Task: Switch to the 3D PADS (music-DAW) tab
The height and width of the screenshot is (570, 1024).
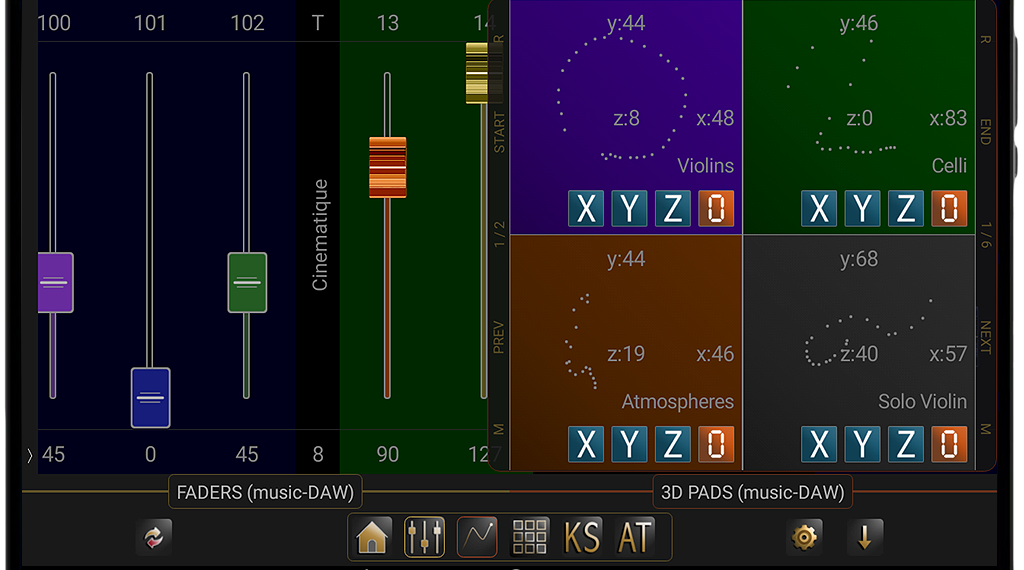Action: [752, 492]
